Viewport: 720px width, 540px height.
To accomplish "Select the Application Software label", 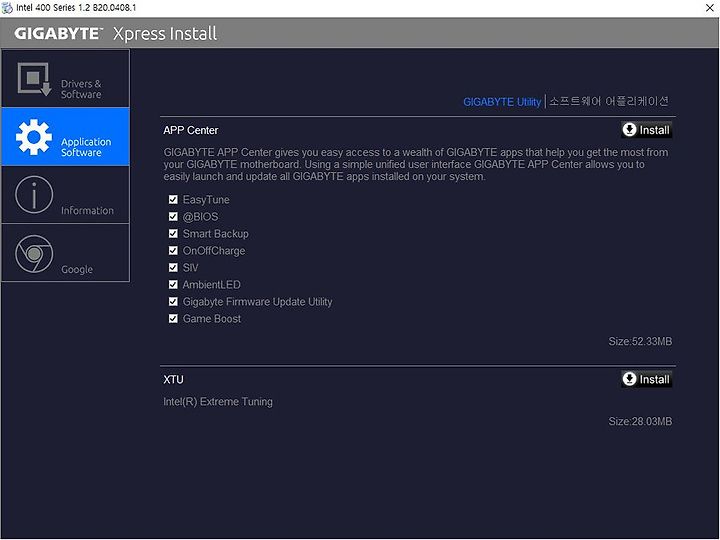I will coord(86,147).
